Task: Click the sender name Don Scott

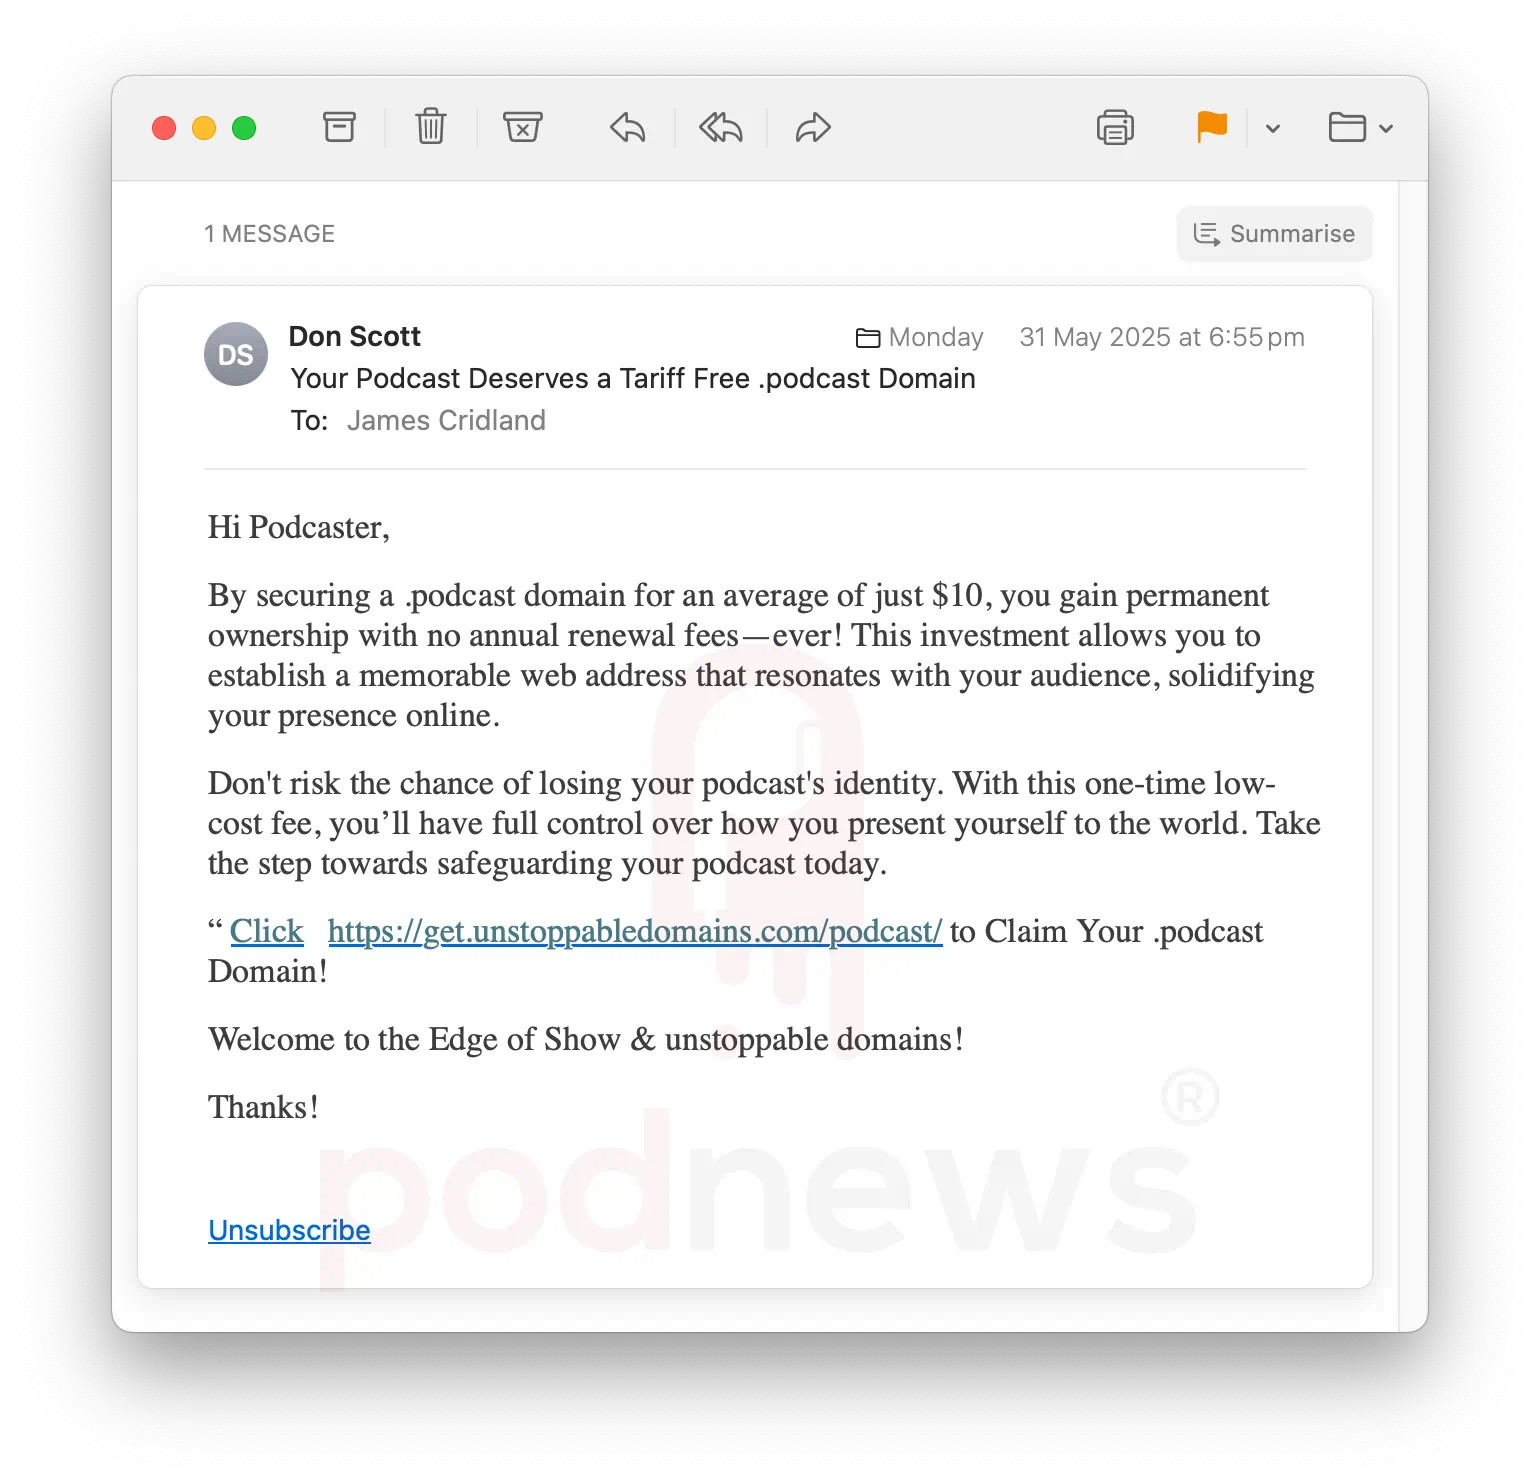Action: click(355, 336)
